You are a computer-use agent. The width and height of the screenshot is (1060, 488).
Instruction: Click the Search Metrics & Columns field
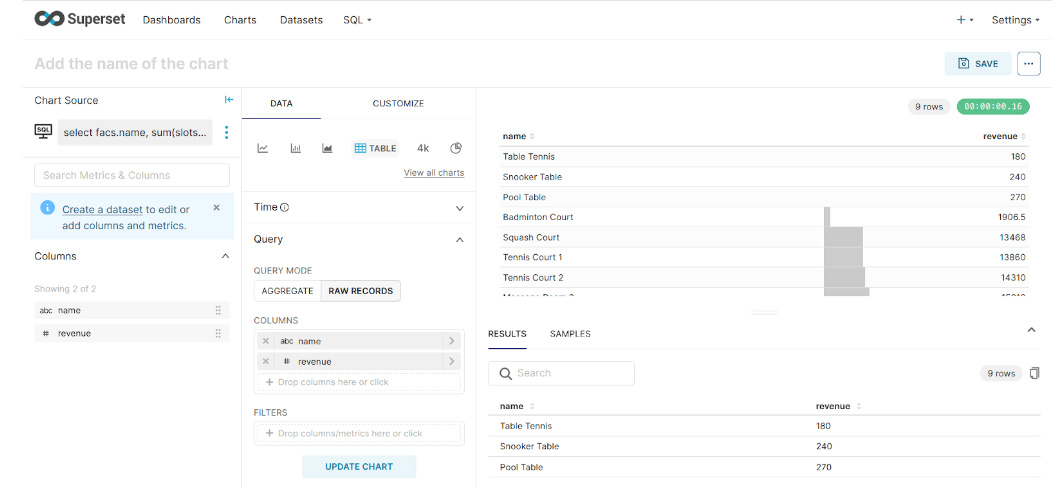(x=132, y=175)
